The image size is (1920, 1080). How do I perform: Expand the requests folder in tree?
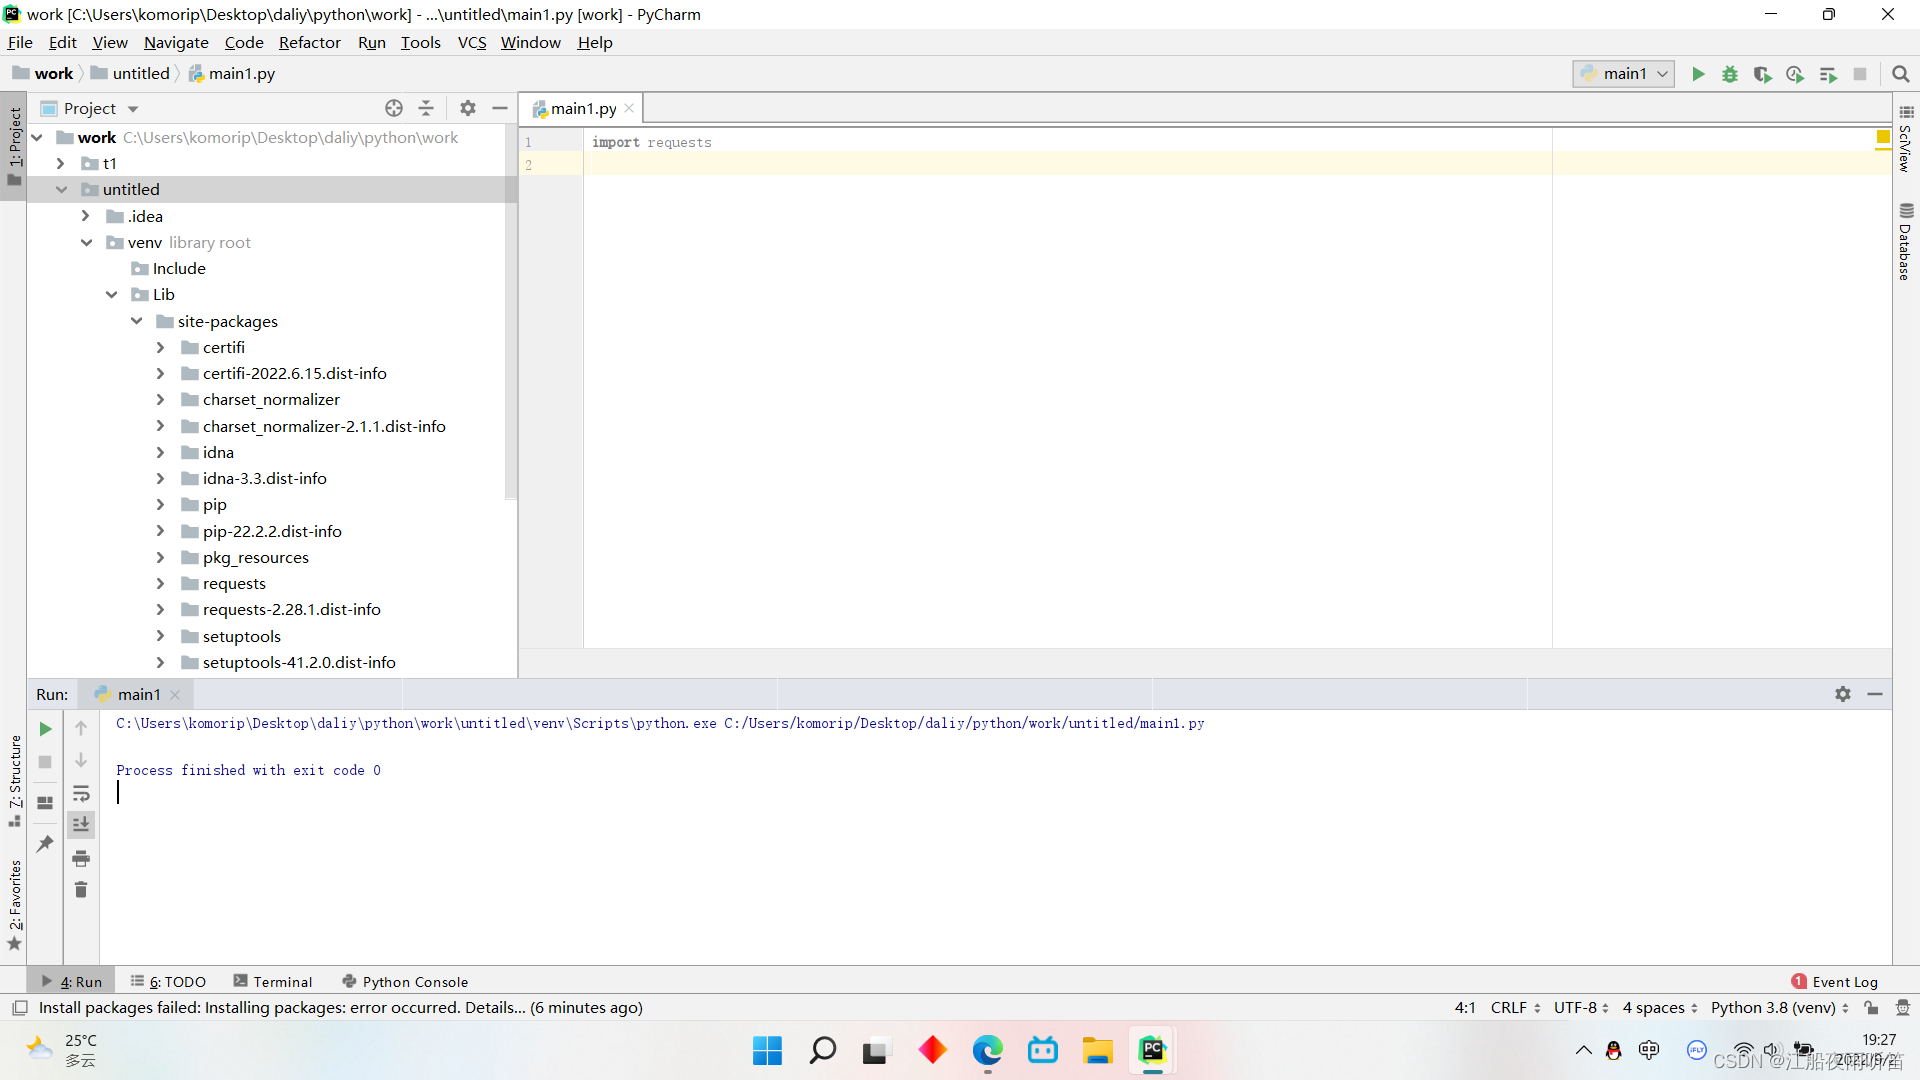click(161, 583)
